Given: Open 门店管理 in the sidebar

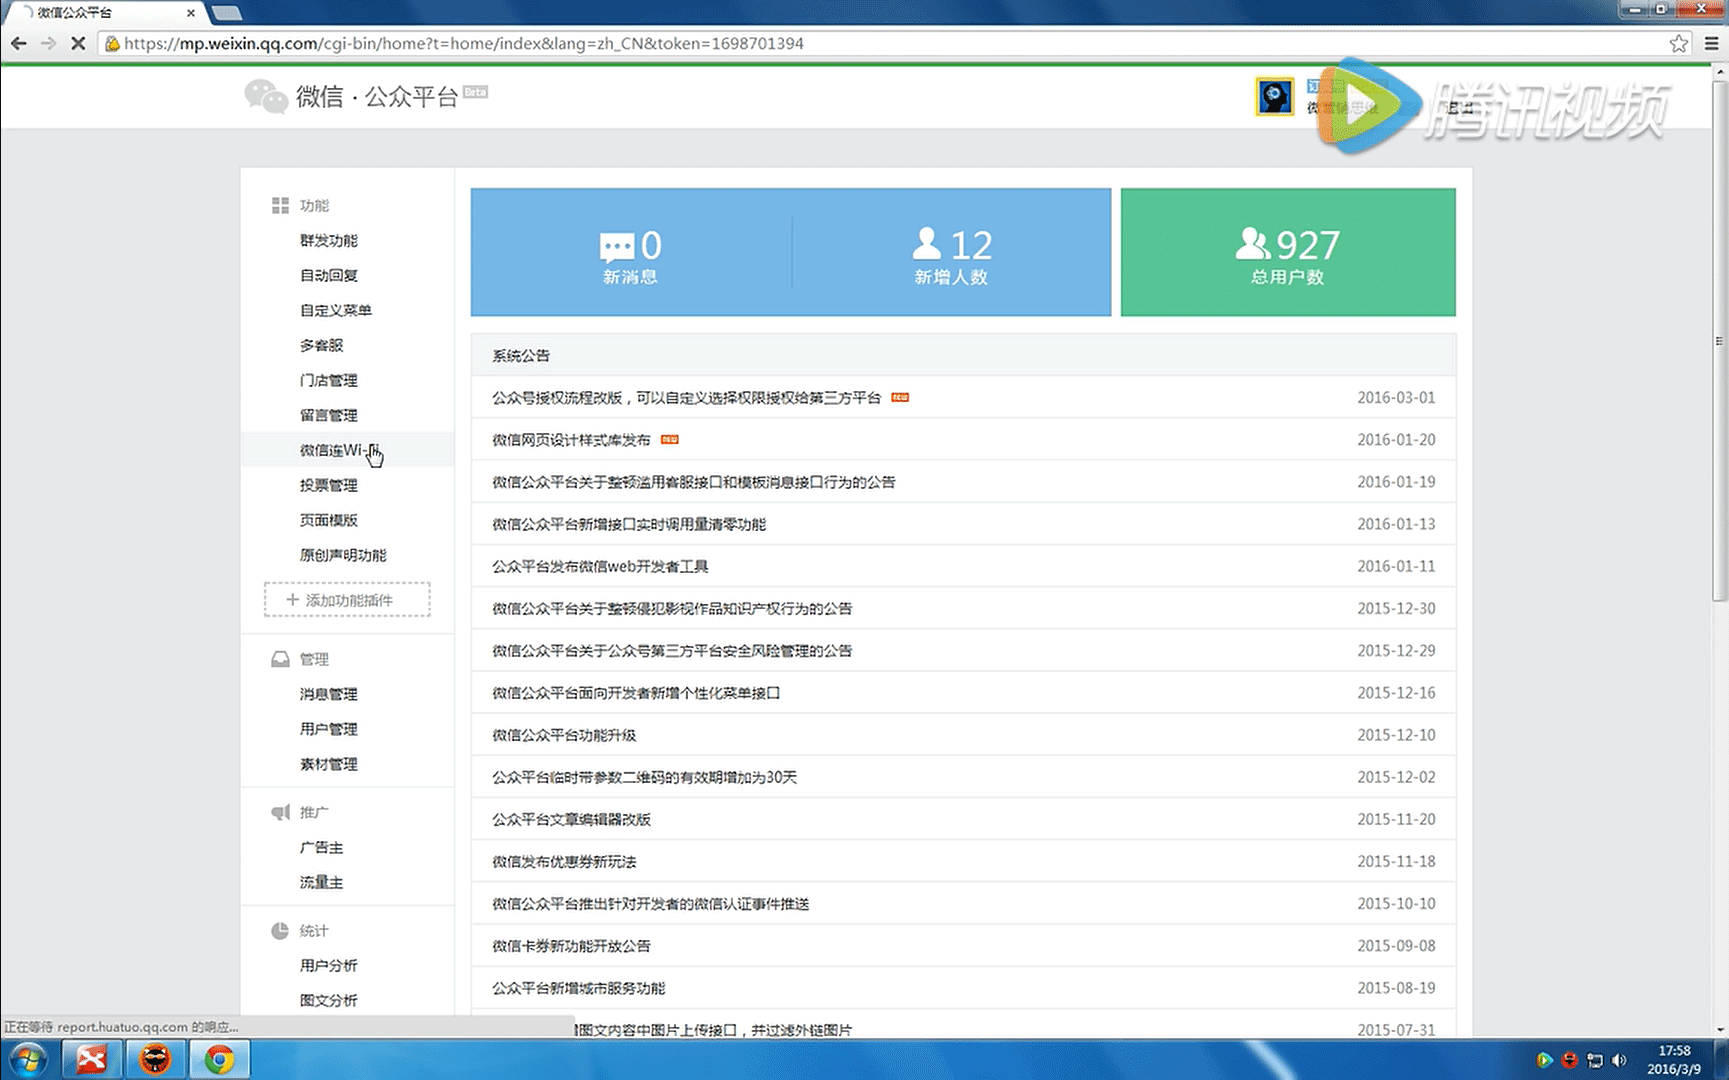Looking at the screenshot, I should coord(328,380).
